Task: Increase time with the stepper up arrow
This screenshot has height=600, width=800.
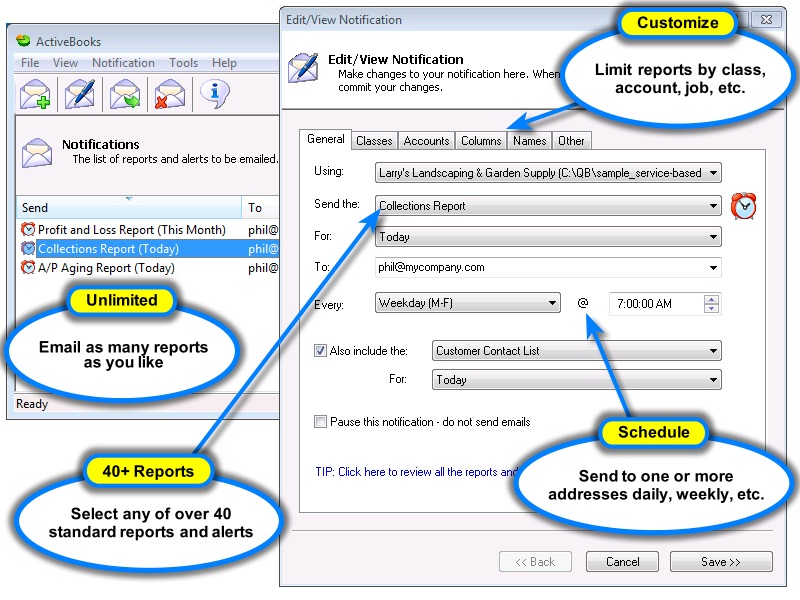Action: pos(711,299)
